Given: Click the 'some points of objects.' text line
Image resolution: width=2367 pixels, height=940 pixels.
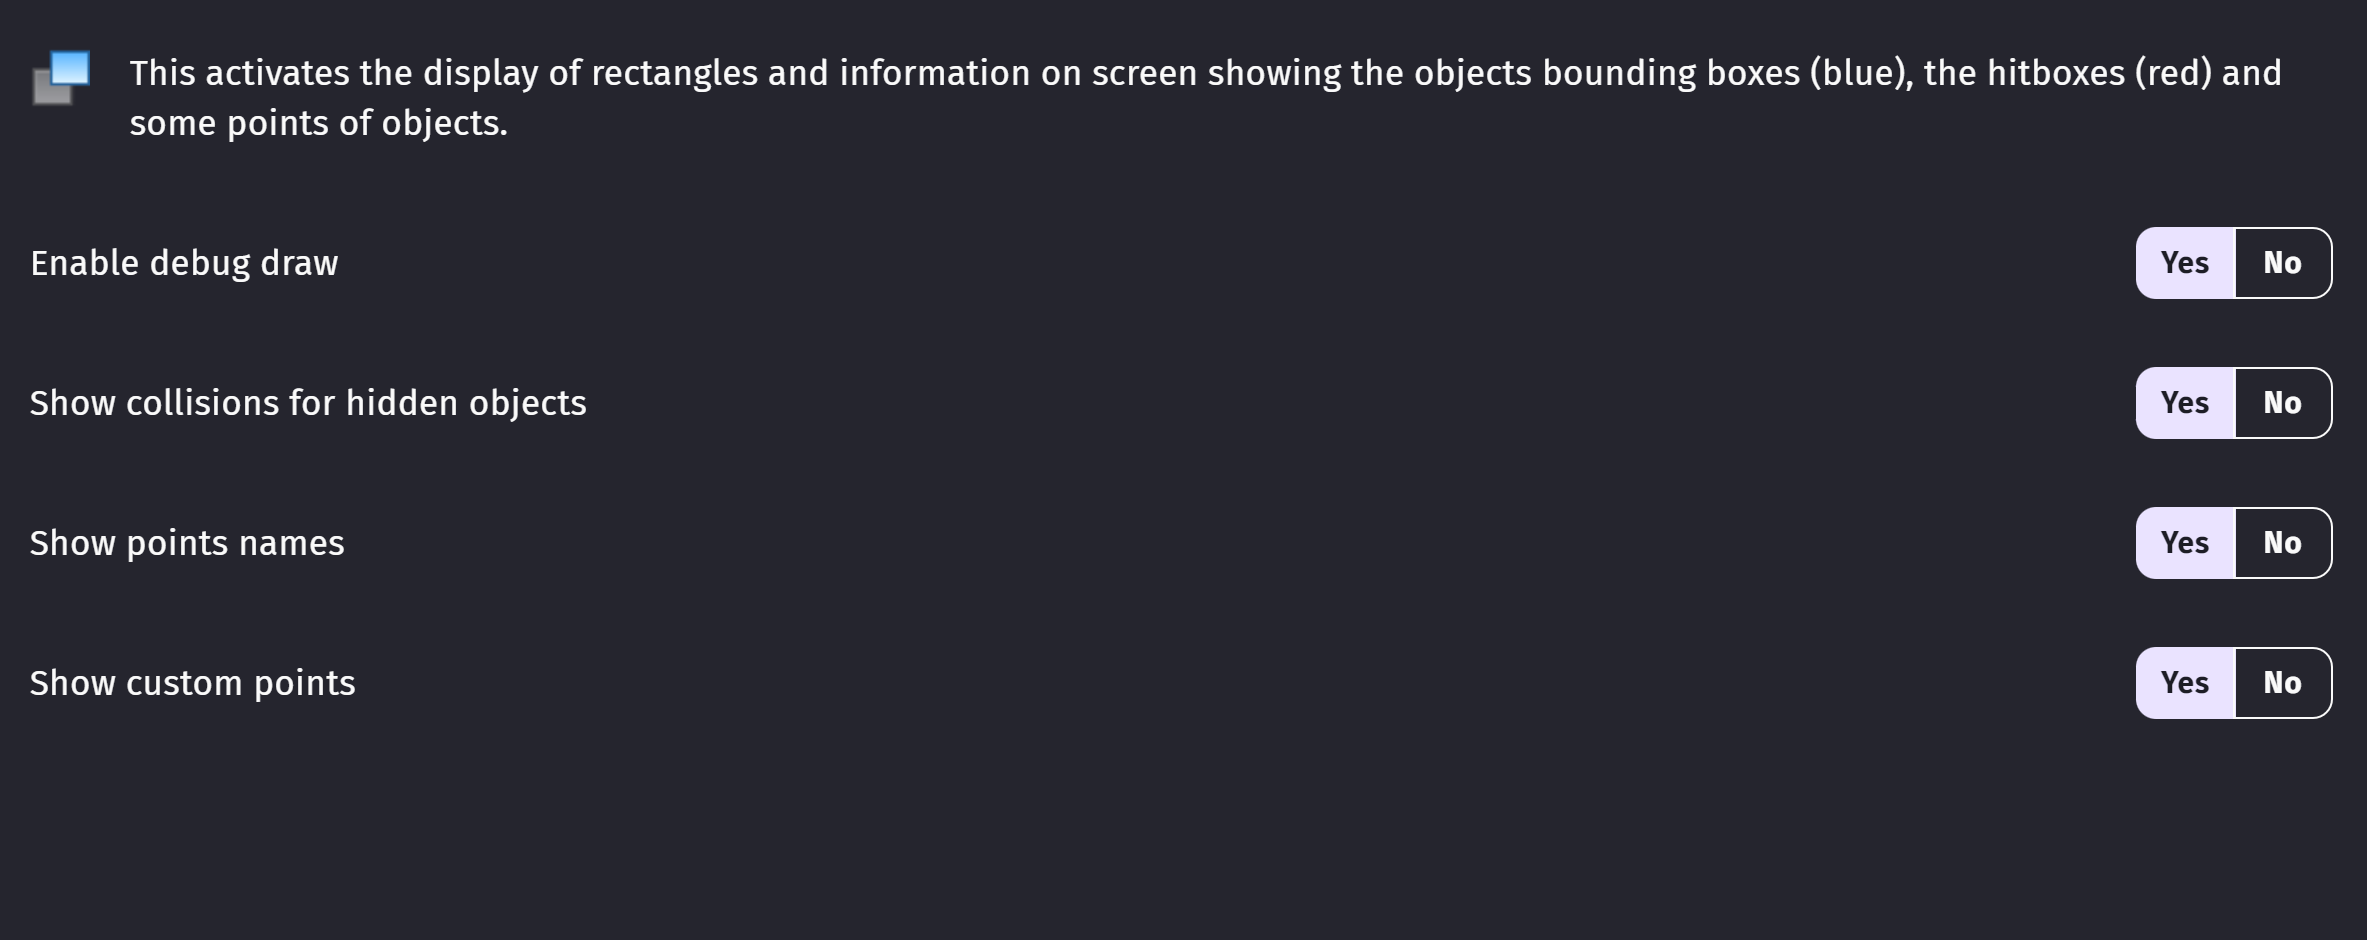Looking at the screenshot, I should click(x=318, y=123).
